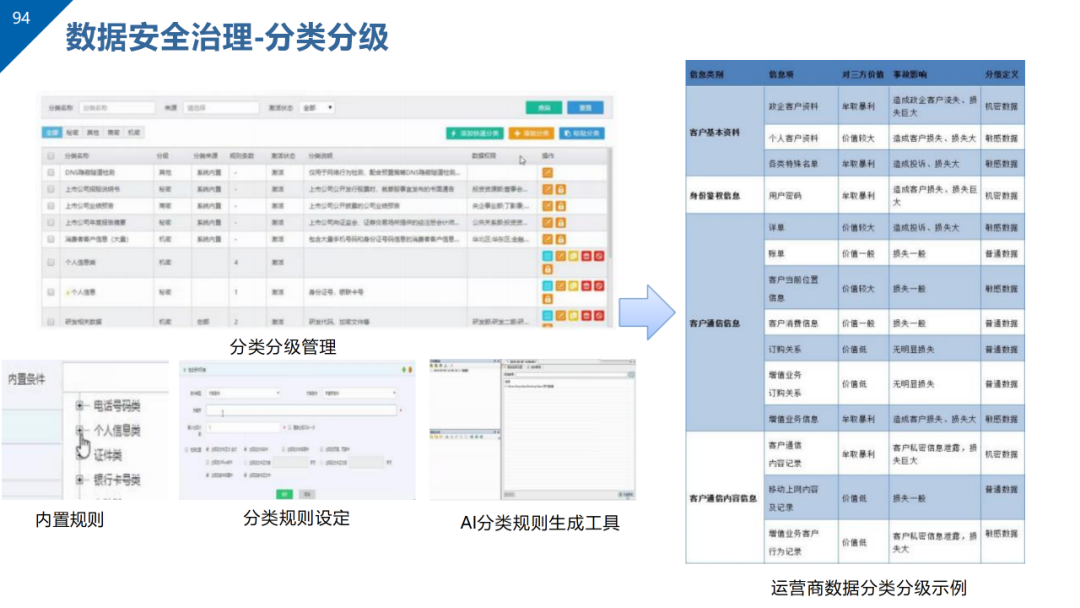Click the 内置条件 label
The height and width of the screenshot is (608, 1080).
27,379
